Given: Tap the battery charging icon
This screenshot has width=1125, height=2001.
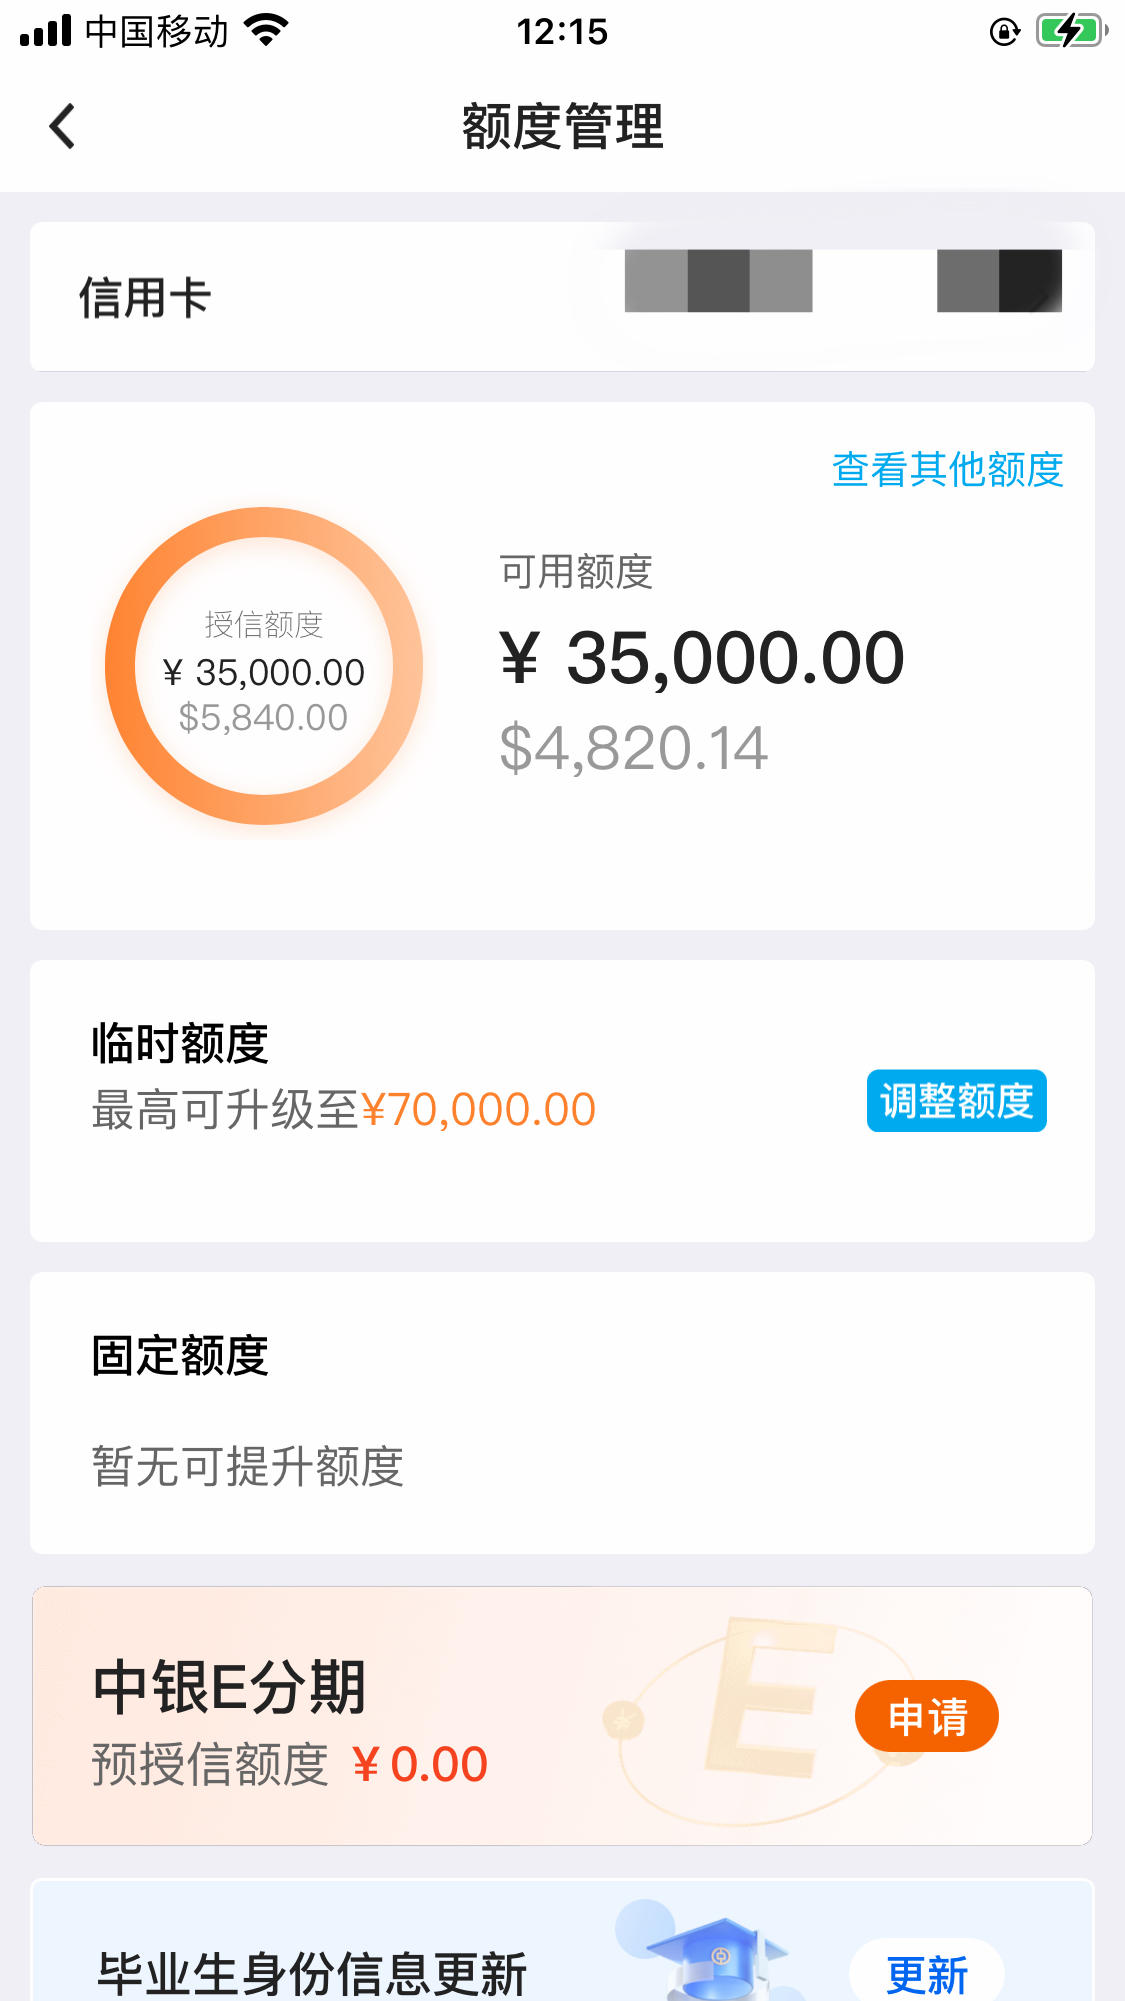Looking at the screenshot, I should (1071, 31).
